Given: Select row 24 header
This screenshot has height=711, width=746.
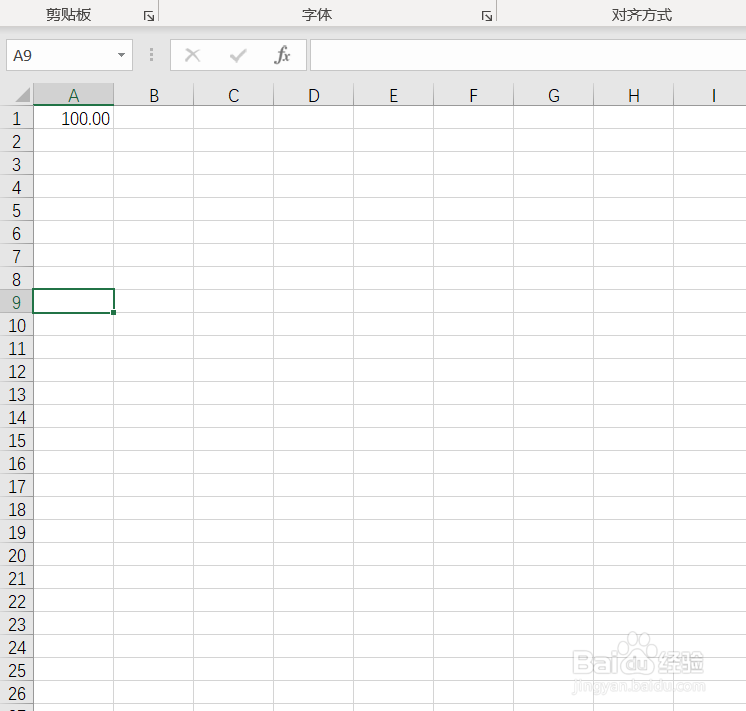Looking at the screenshot, I should coord(17,647).
